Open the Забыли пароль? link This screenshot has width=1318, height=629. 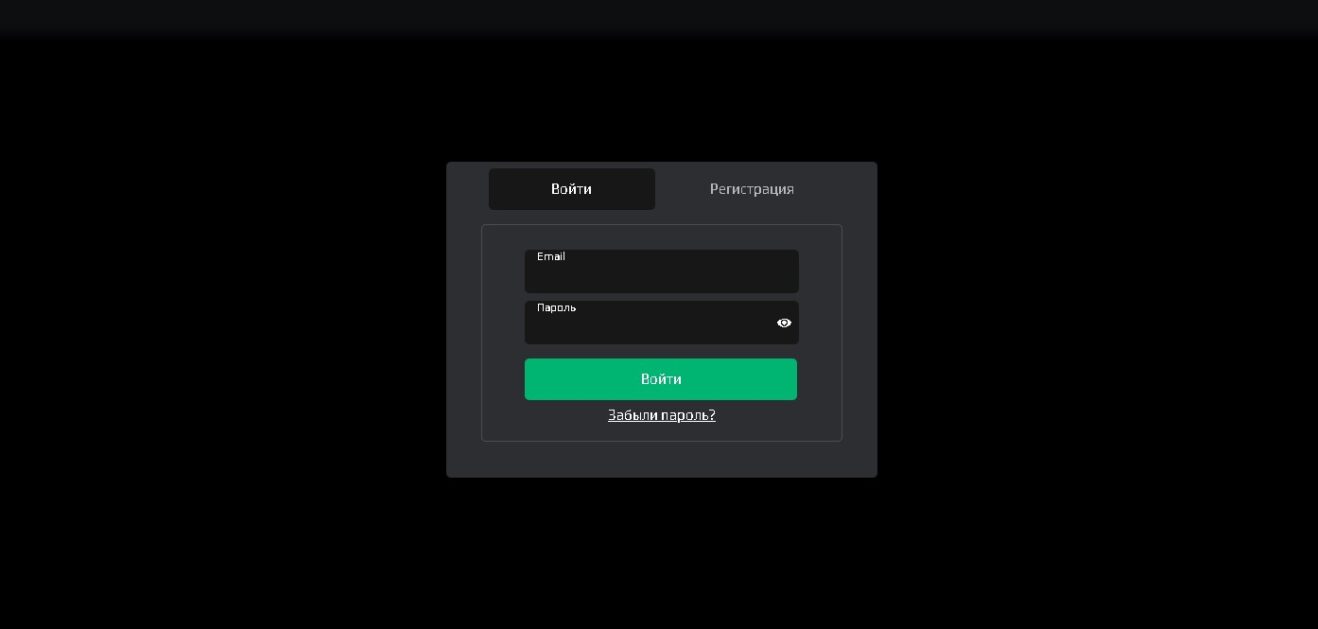pyautogui.click(x=661, y=415)
